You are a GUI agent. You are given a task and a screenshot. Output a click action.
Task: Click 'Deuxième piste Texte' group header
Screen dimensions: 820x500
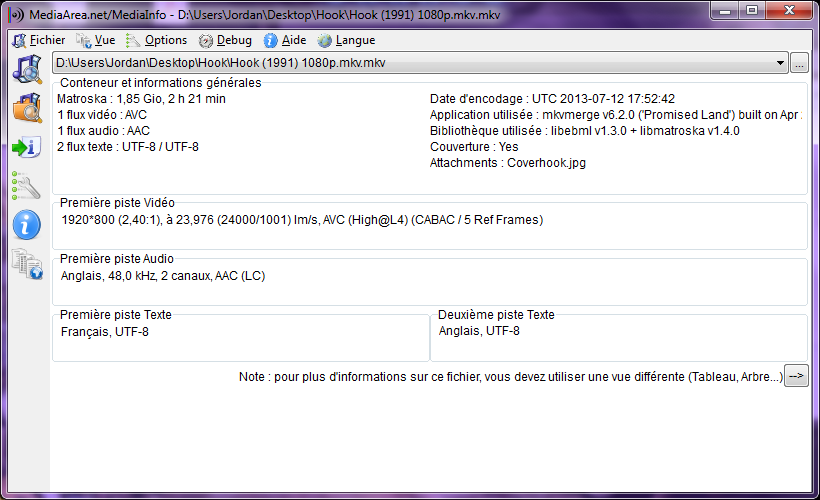click(496, 314)
